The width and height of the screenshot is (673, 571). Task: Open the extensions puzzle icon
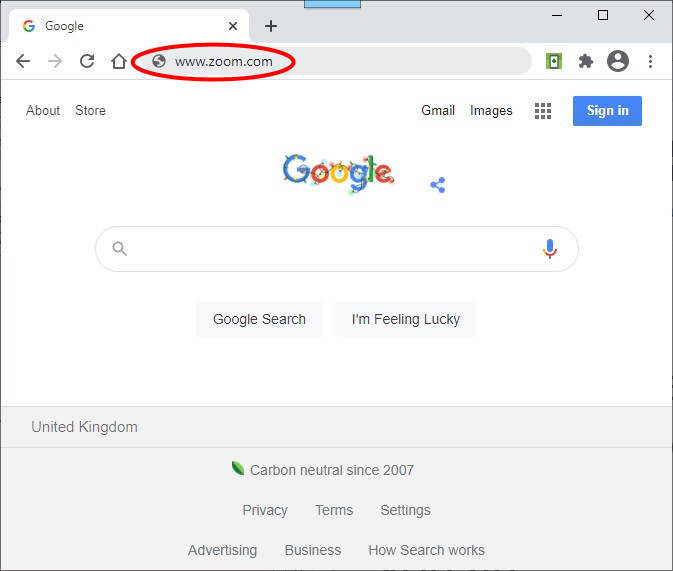tap(586, 61)
